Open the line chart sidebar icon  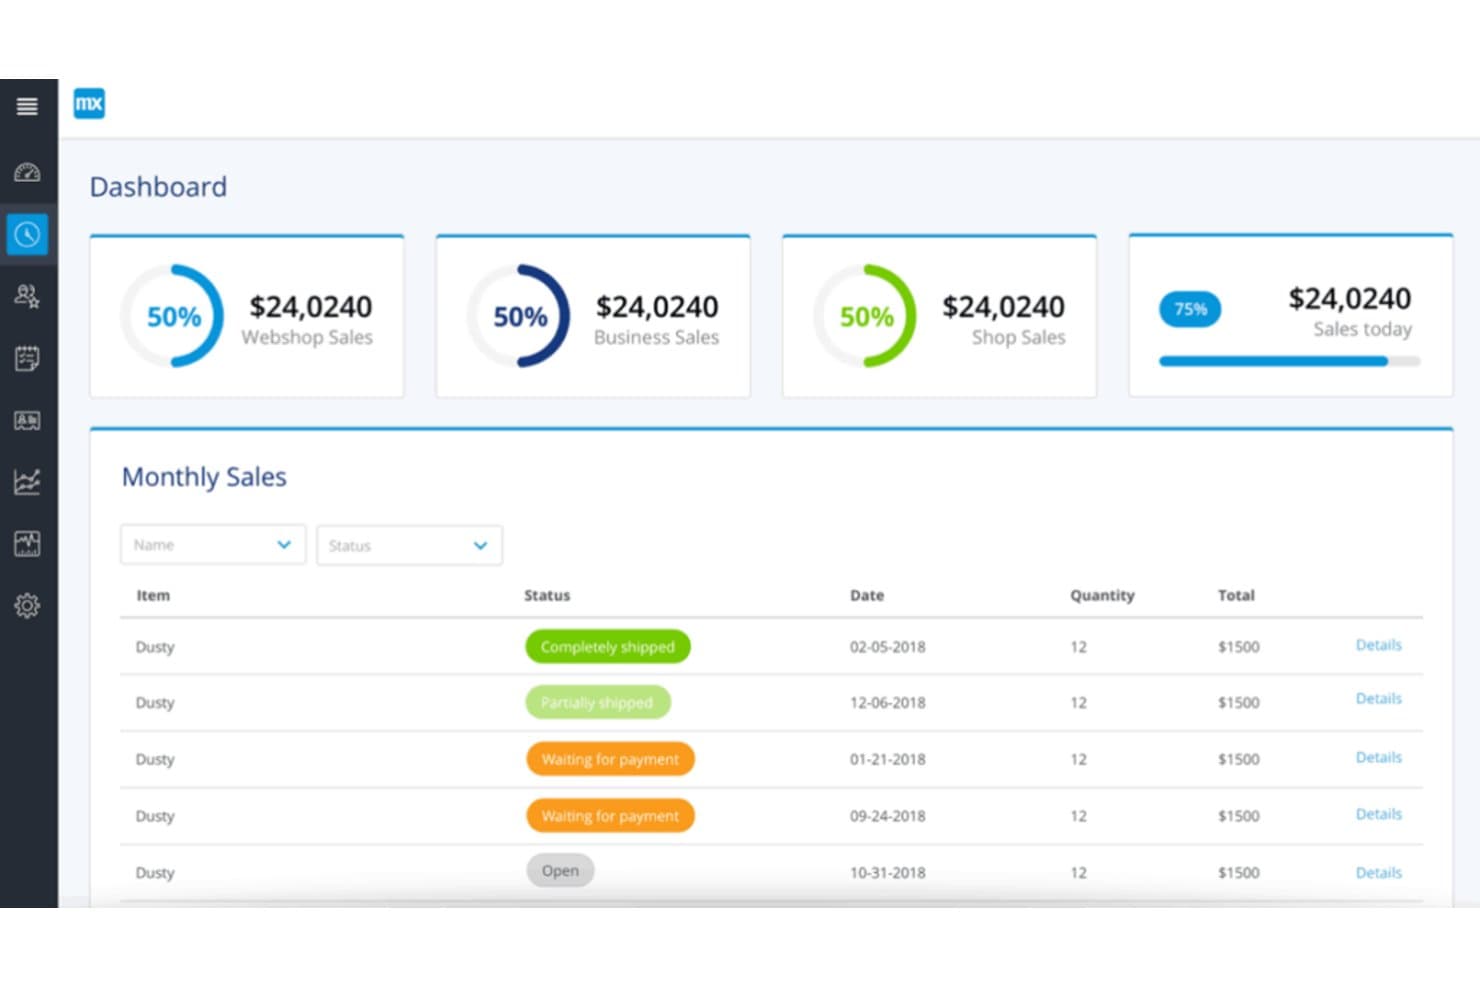27,482
